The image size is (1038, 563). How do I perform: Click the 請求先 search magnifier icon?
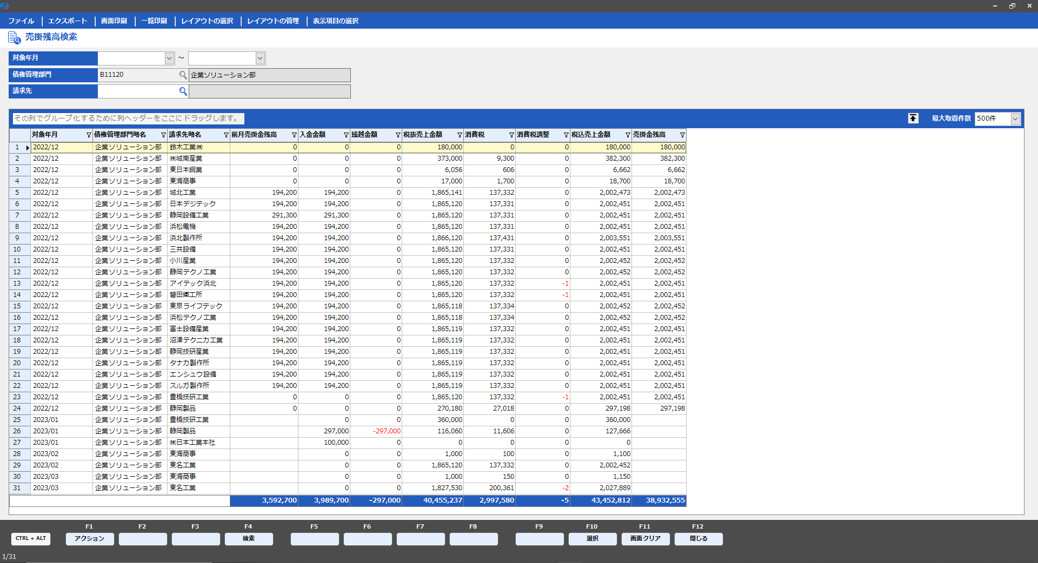coord(183,91)
